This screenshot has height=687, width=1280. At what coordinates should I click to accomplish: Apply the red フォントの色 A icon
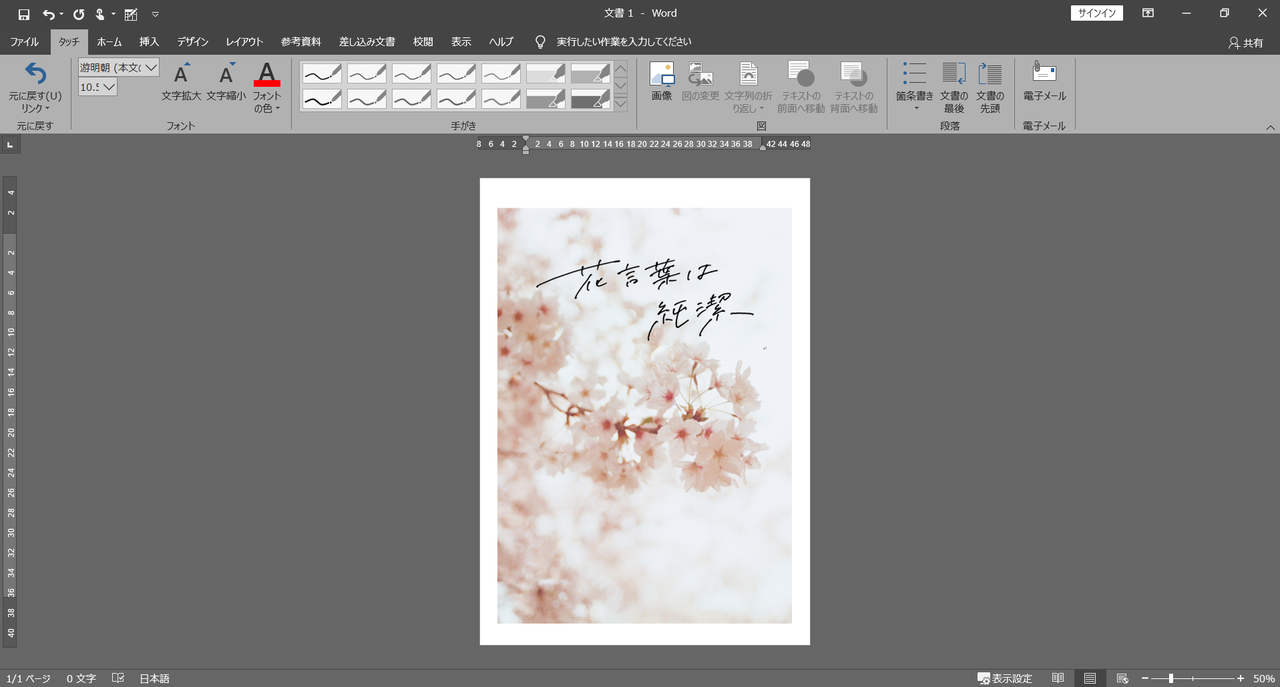click(x=266, y=74)
